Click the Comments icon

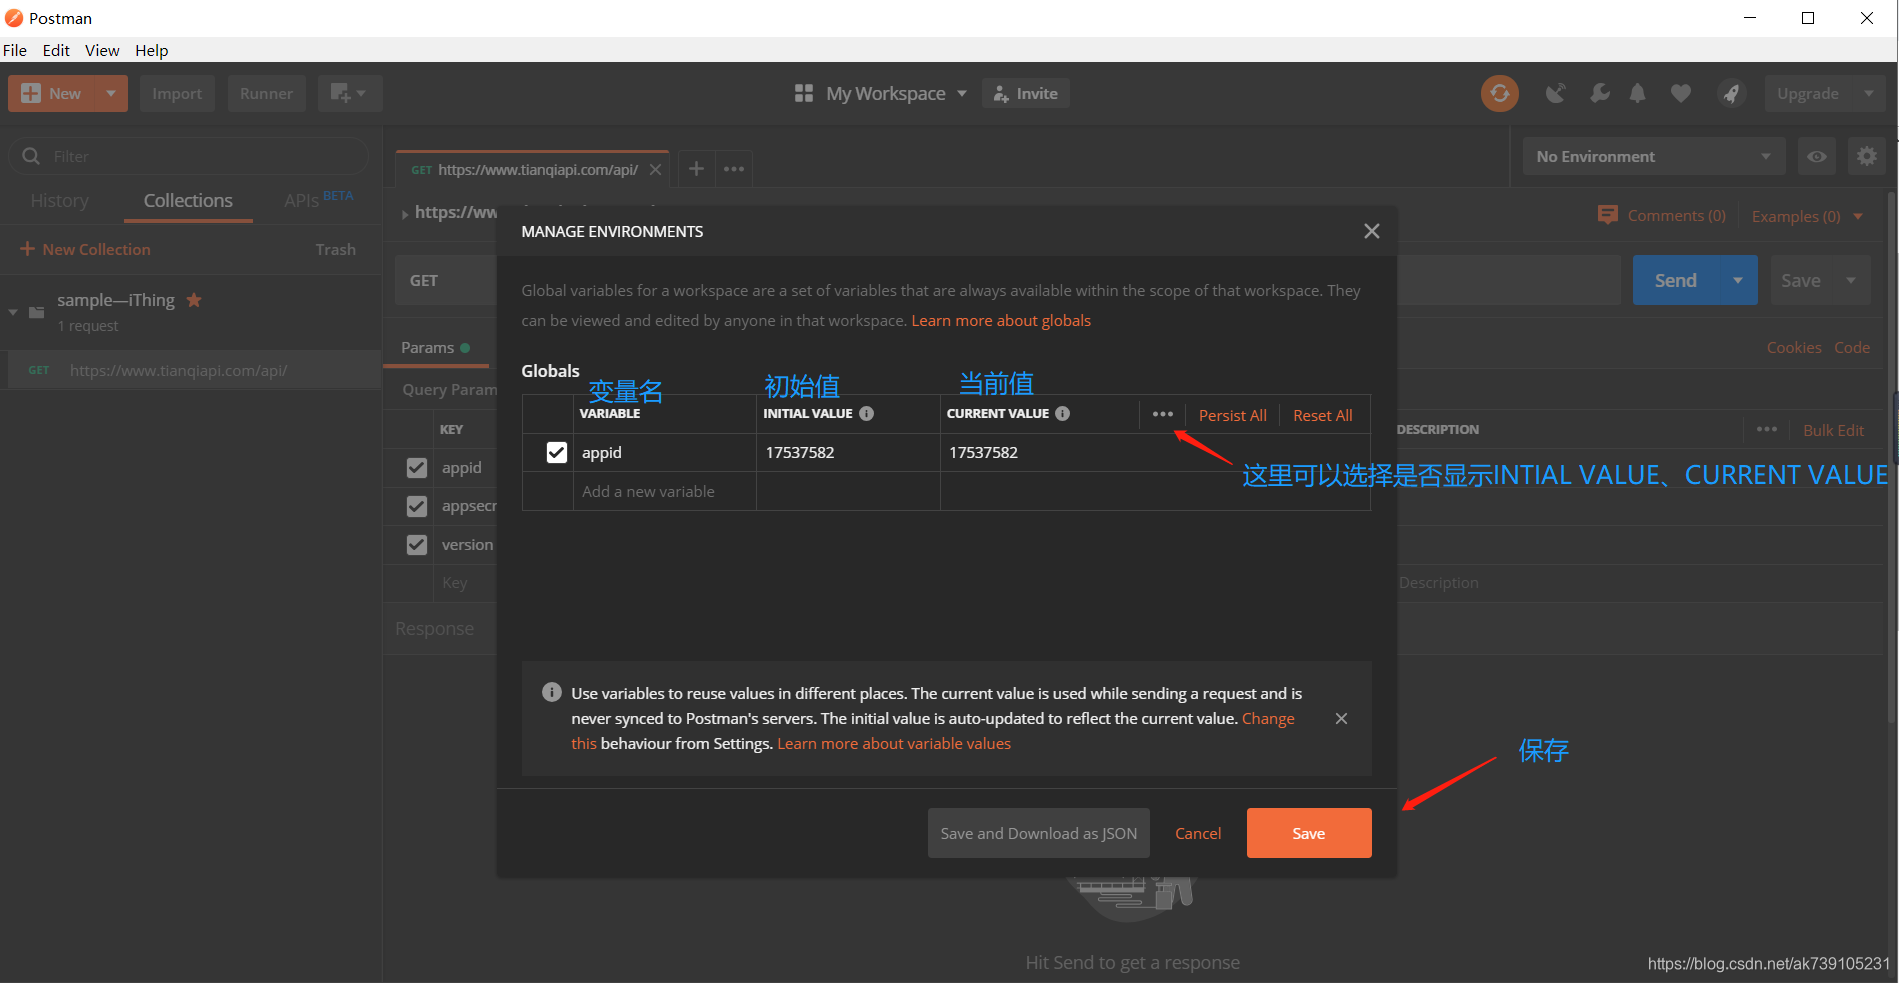pos(1607,215)
